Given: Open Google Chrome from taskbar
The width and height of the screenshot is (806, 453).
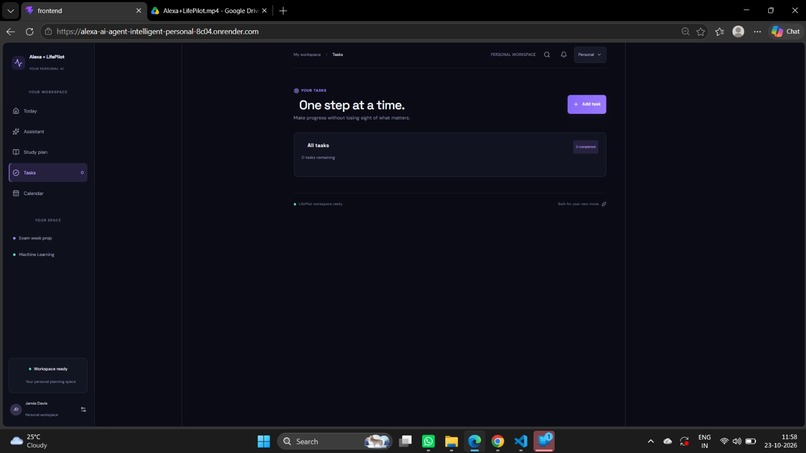Looking at the screenshot, I should [x=498, y=441].
